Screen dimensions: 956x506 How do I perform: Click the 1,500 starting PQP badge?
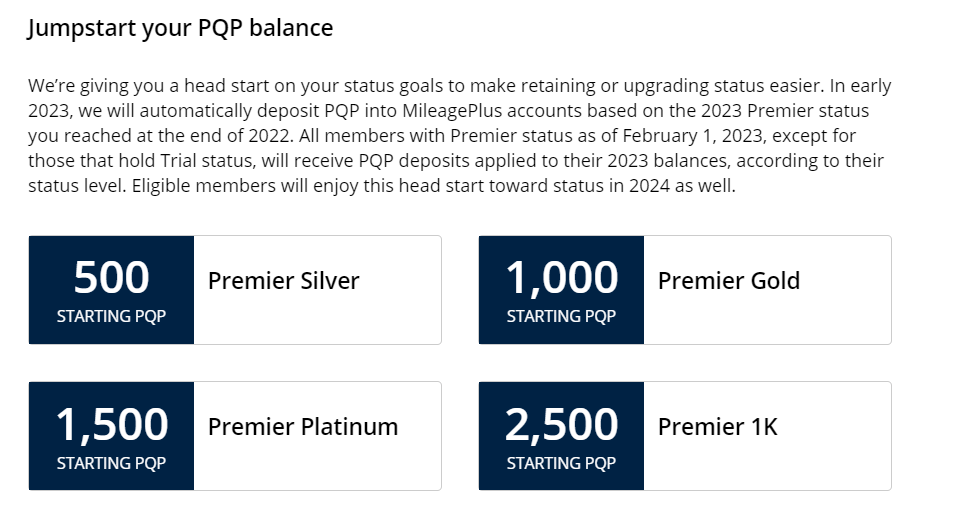click(x=112, y=436)
